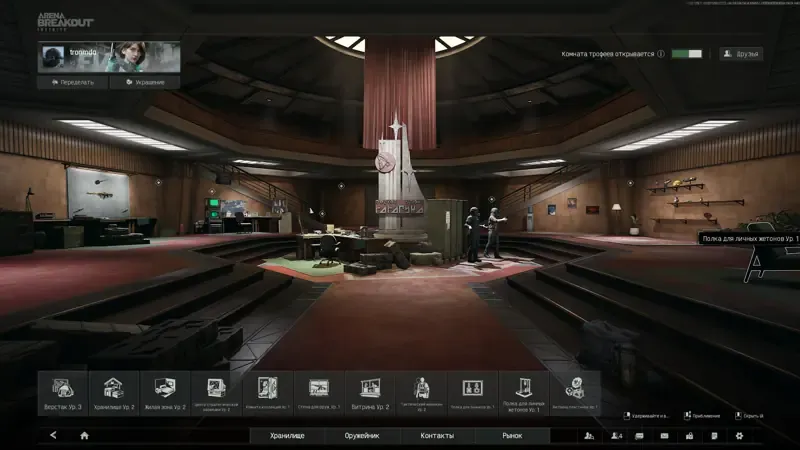
Task: Select the diamond marker by the right shelves
Action: (x=631, y=183)
